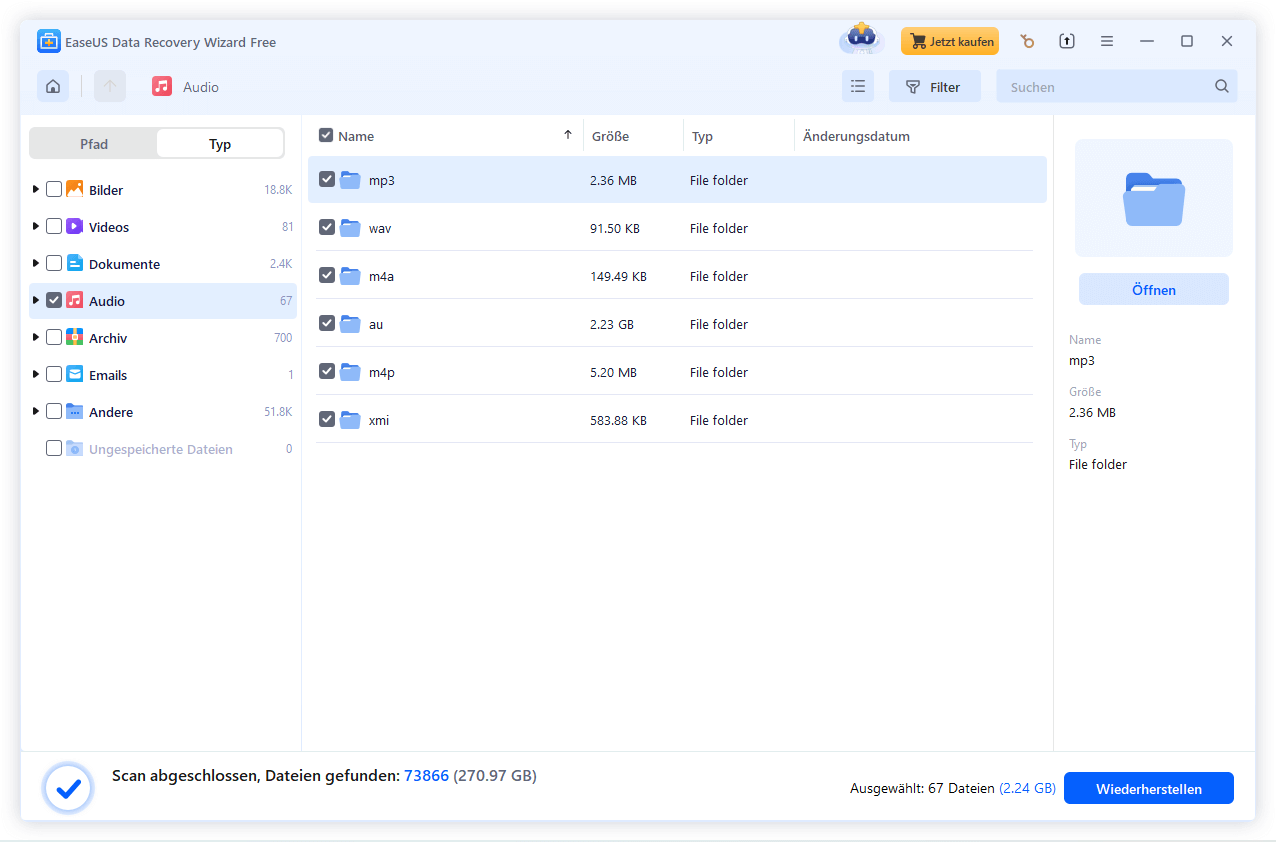Sort by the Größe column header
The image size is (1276, 842).
tap(610, 136)
